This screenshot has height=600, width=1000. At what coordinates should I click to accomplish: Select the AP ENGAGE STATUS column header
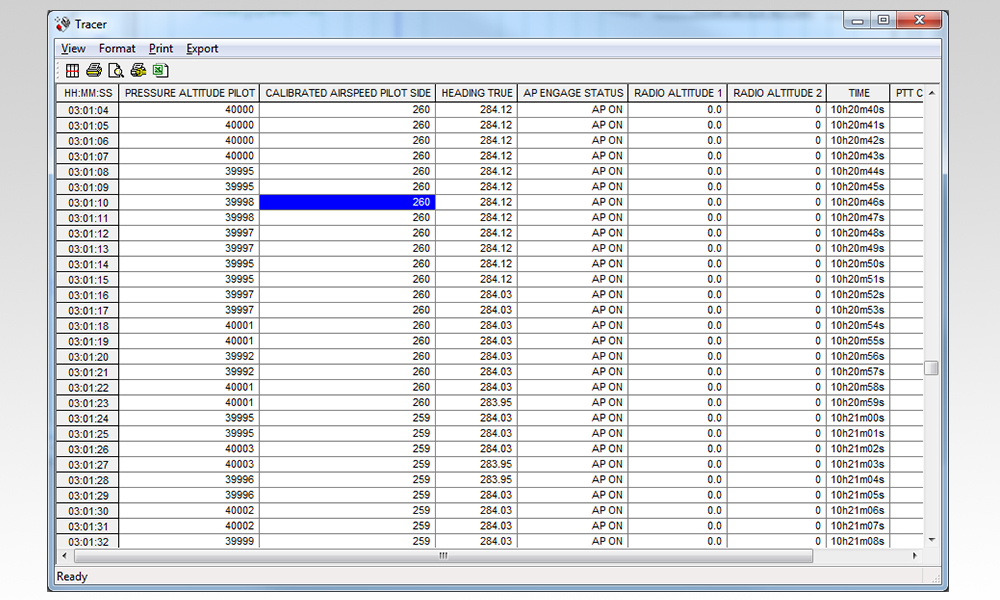point(572,92)
